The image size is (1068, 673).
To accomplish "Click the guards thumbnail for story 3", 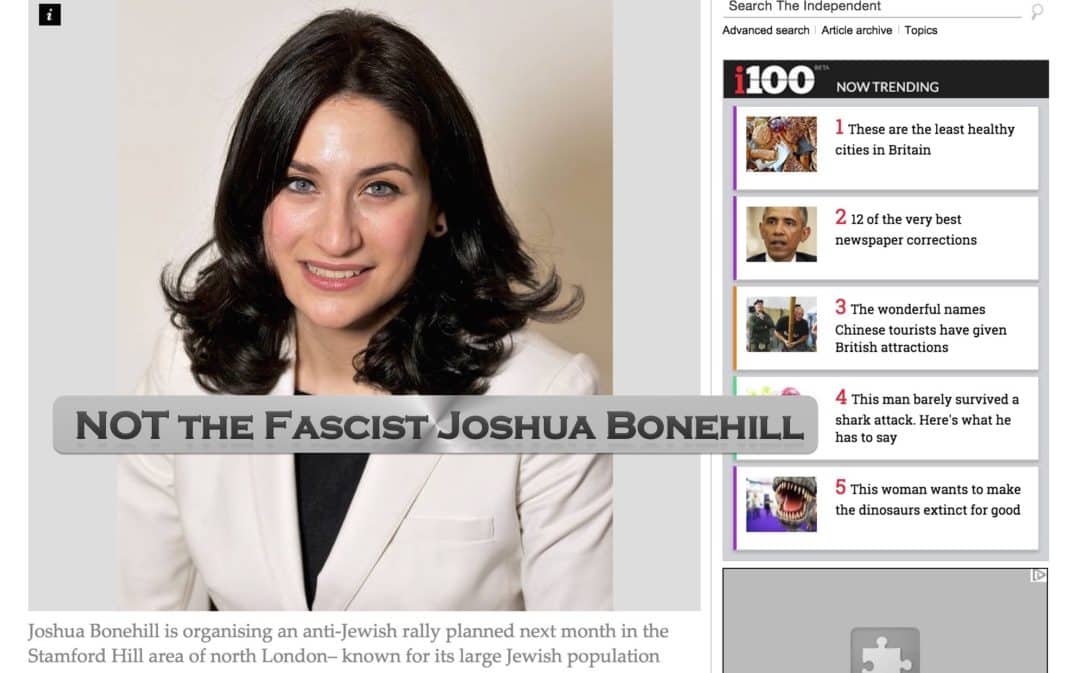I will (x=781, y=324).
